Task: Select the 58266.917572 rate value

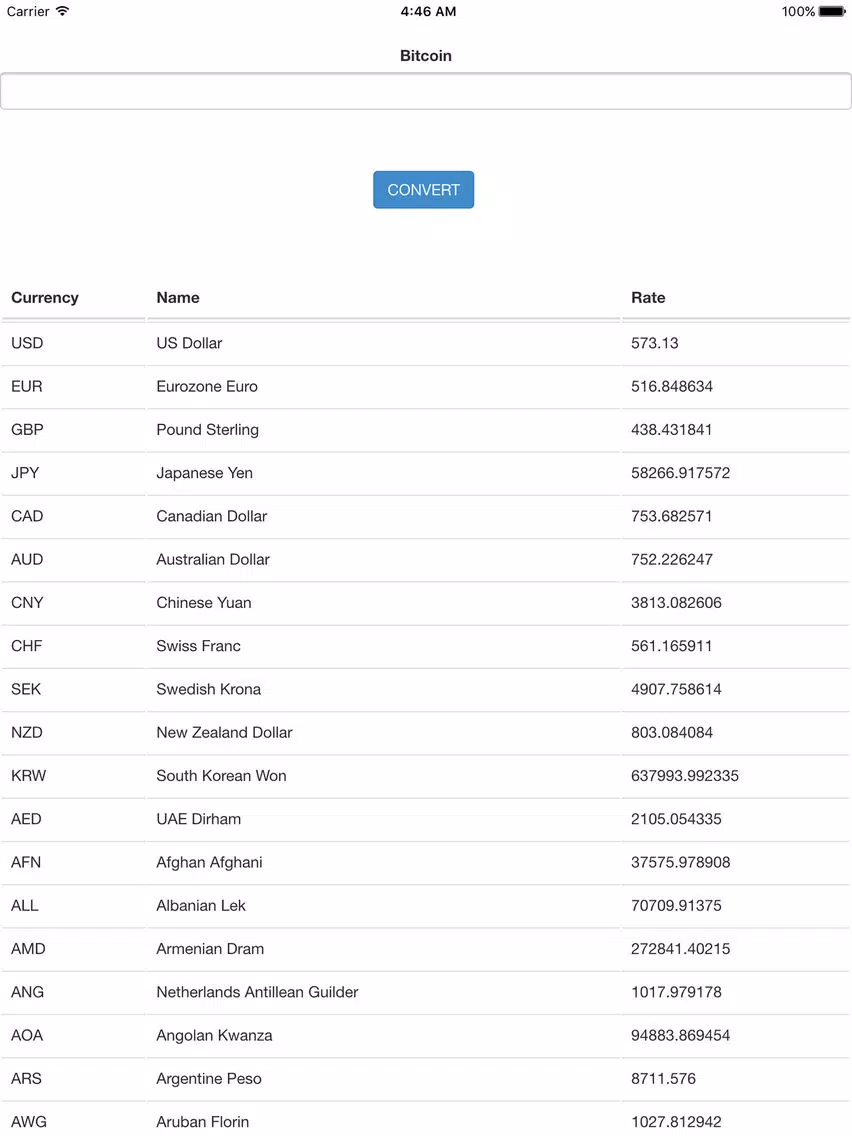Action: (x=680, y=473)
